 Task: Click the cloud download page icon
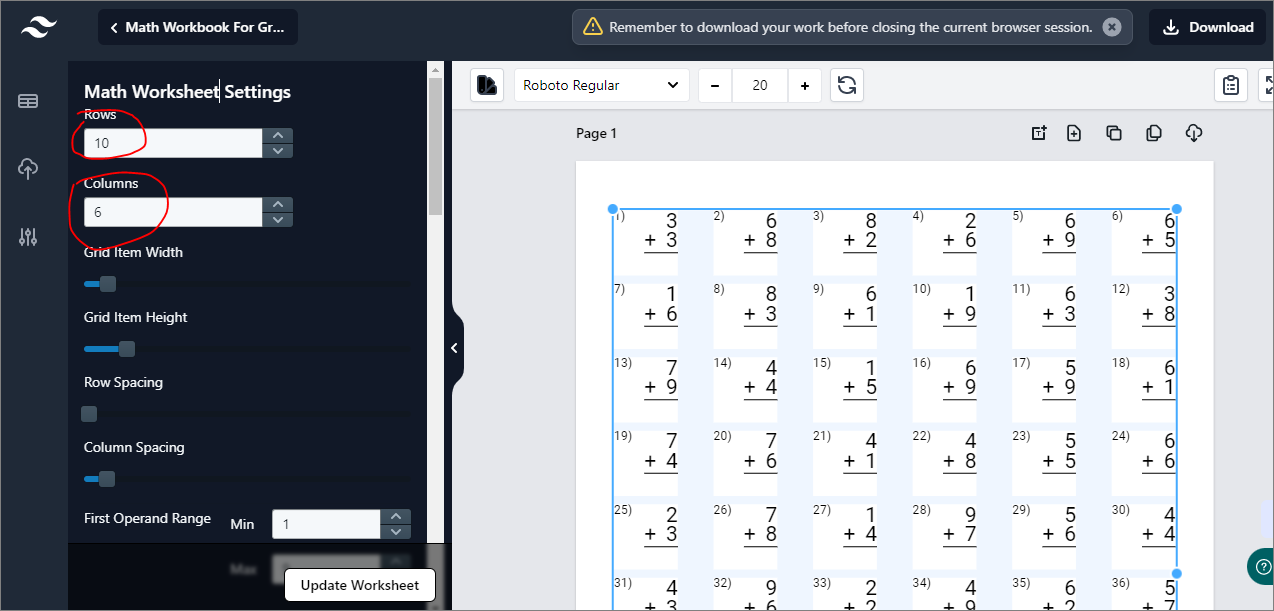pyautogui.click(x=1193, y=133)
